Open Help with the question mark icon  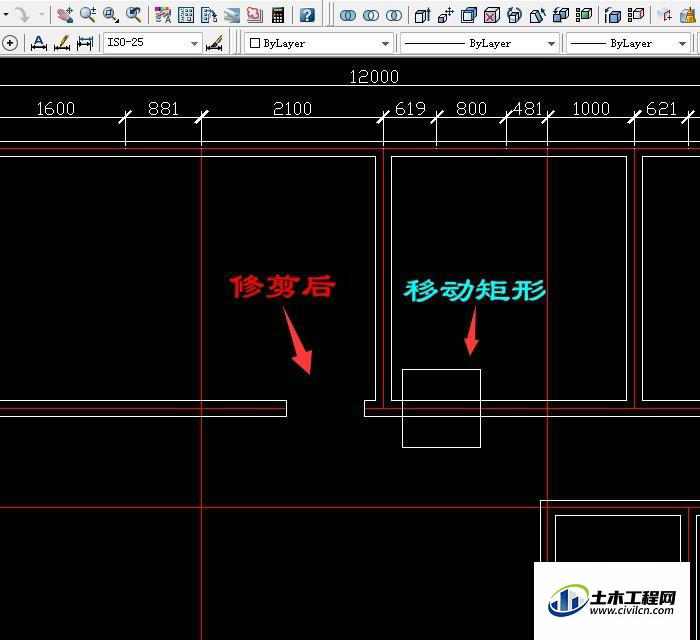pyautogui.click(x=307, y=15)
